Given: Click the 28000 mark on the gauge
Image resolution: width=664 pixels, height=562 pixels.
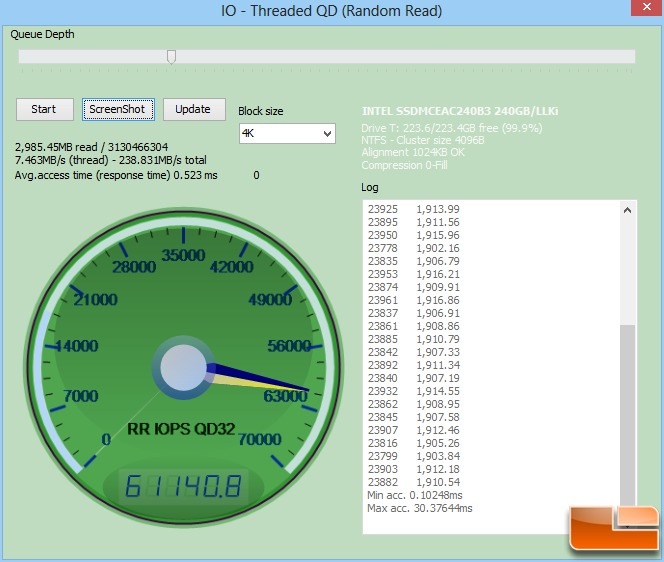Looking at the screenshot, I should (134, 267).
